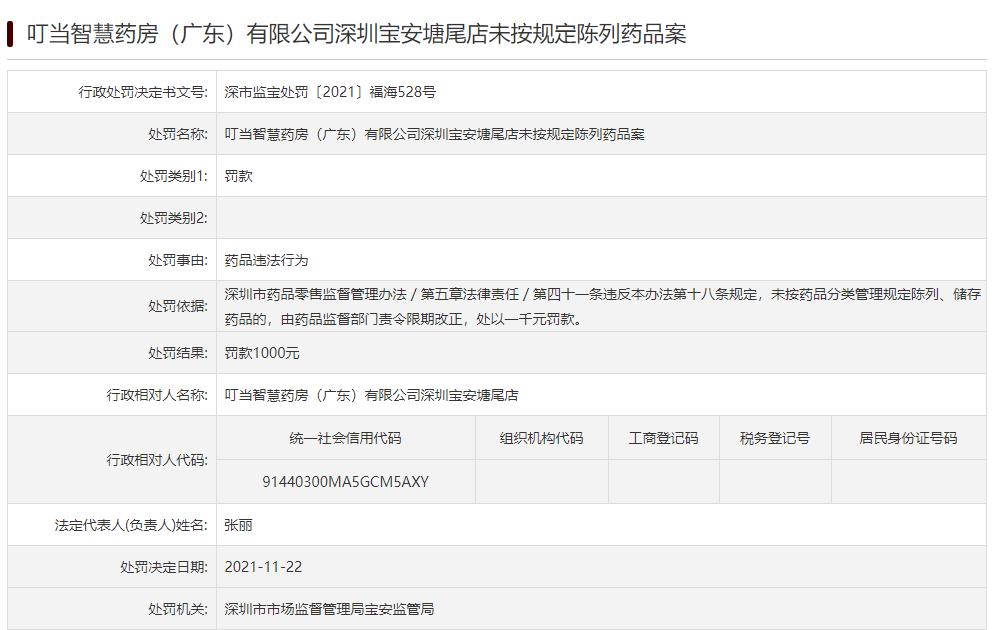
Task: Select the label 行政处罚决定书文号
Action: coord(143,92)
